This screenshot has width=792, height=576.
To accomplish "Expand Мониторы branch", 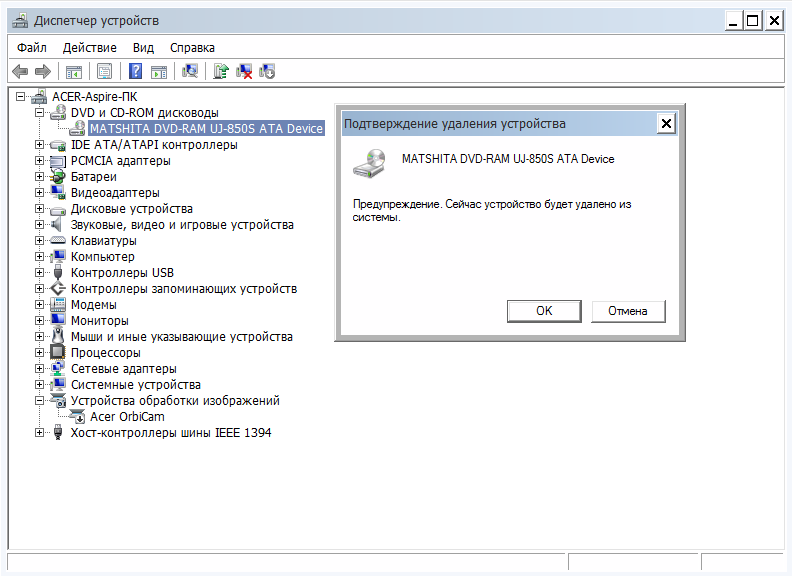I will click(x=39, y=320).
